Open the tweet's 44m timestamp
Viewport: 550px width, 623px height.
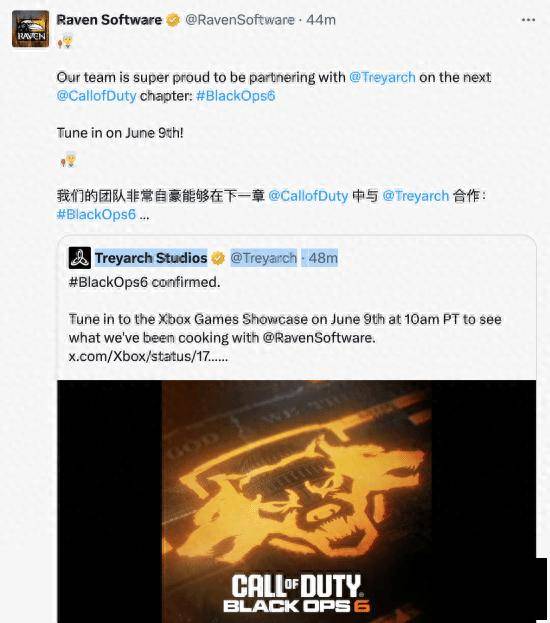click(321, 19)
